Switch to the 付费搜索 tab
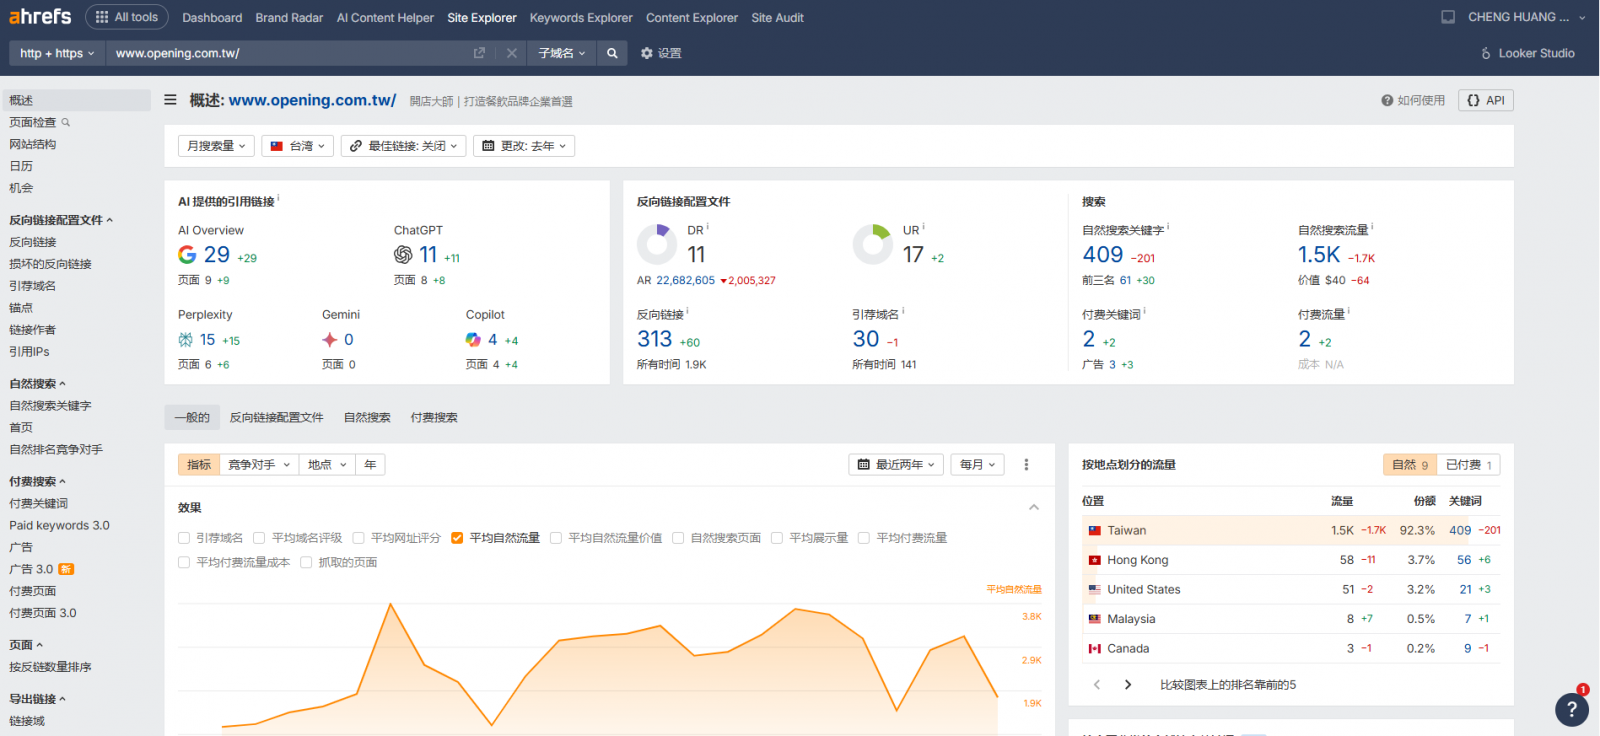This screenshot has height=736, width=1600. point(434,418)
